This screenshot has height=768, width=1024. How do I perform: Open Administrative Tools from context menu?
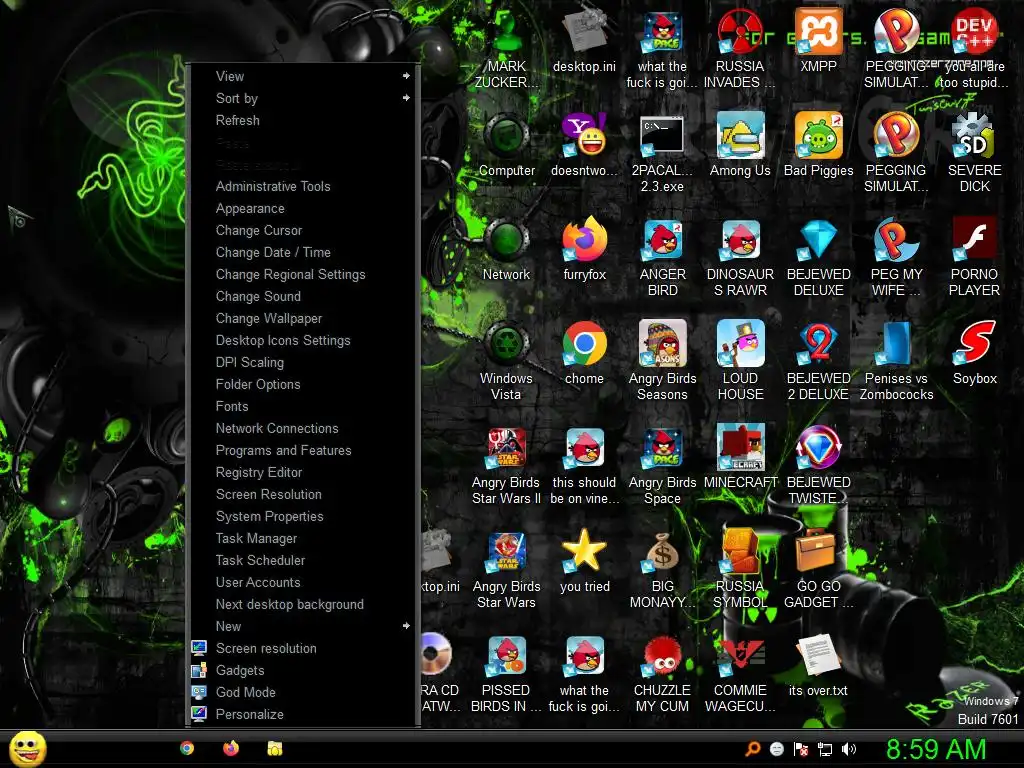click(303, 186)
